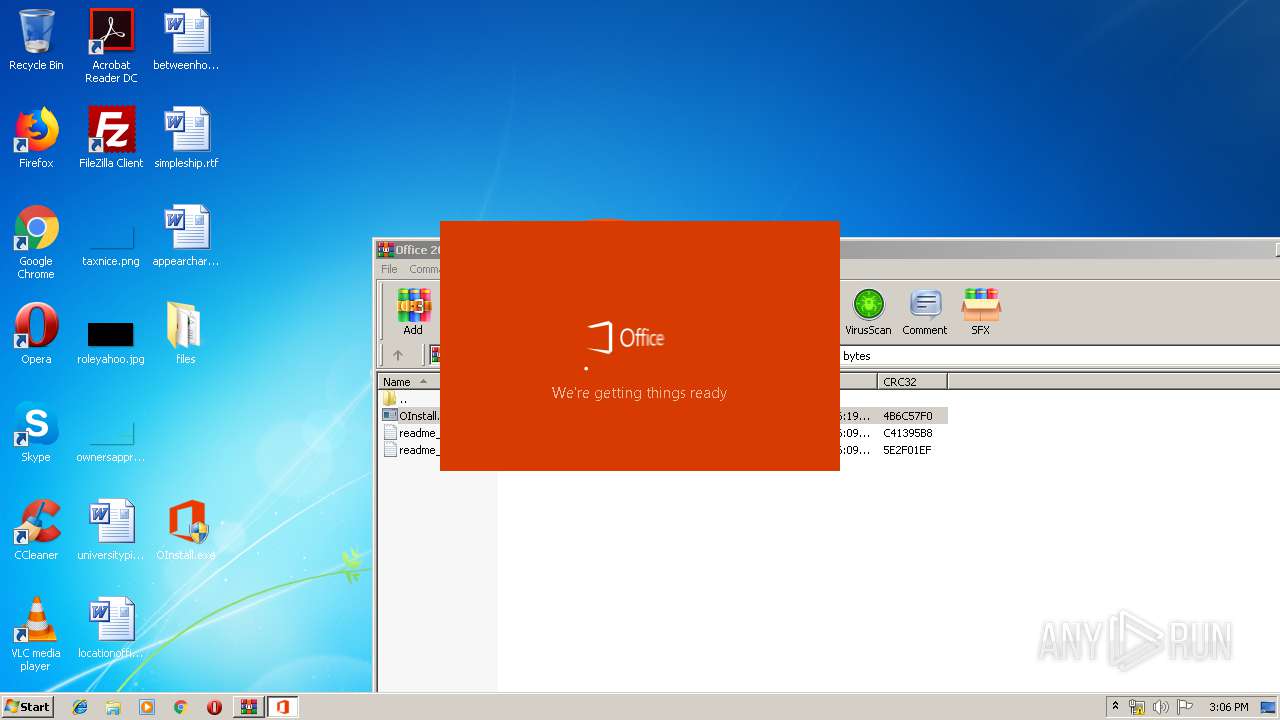
Task: Click the Show desktop button
Action: tap(1270, 707)
